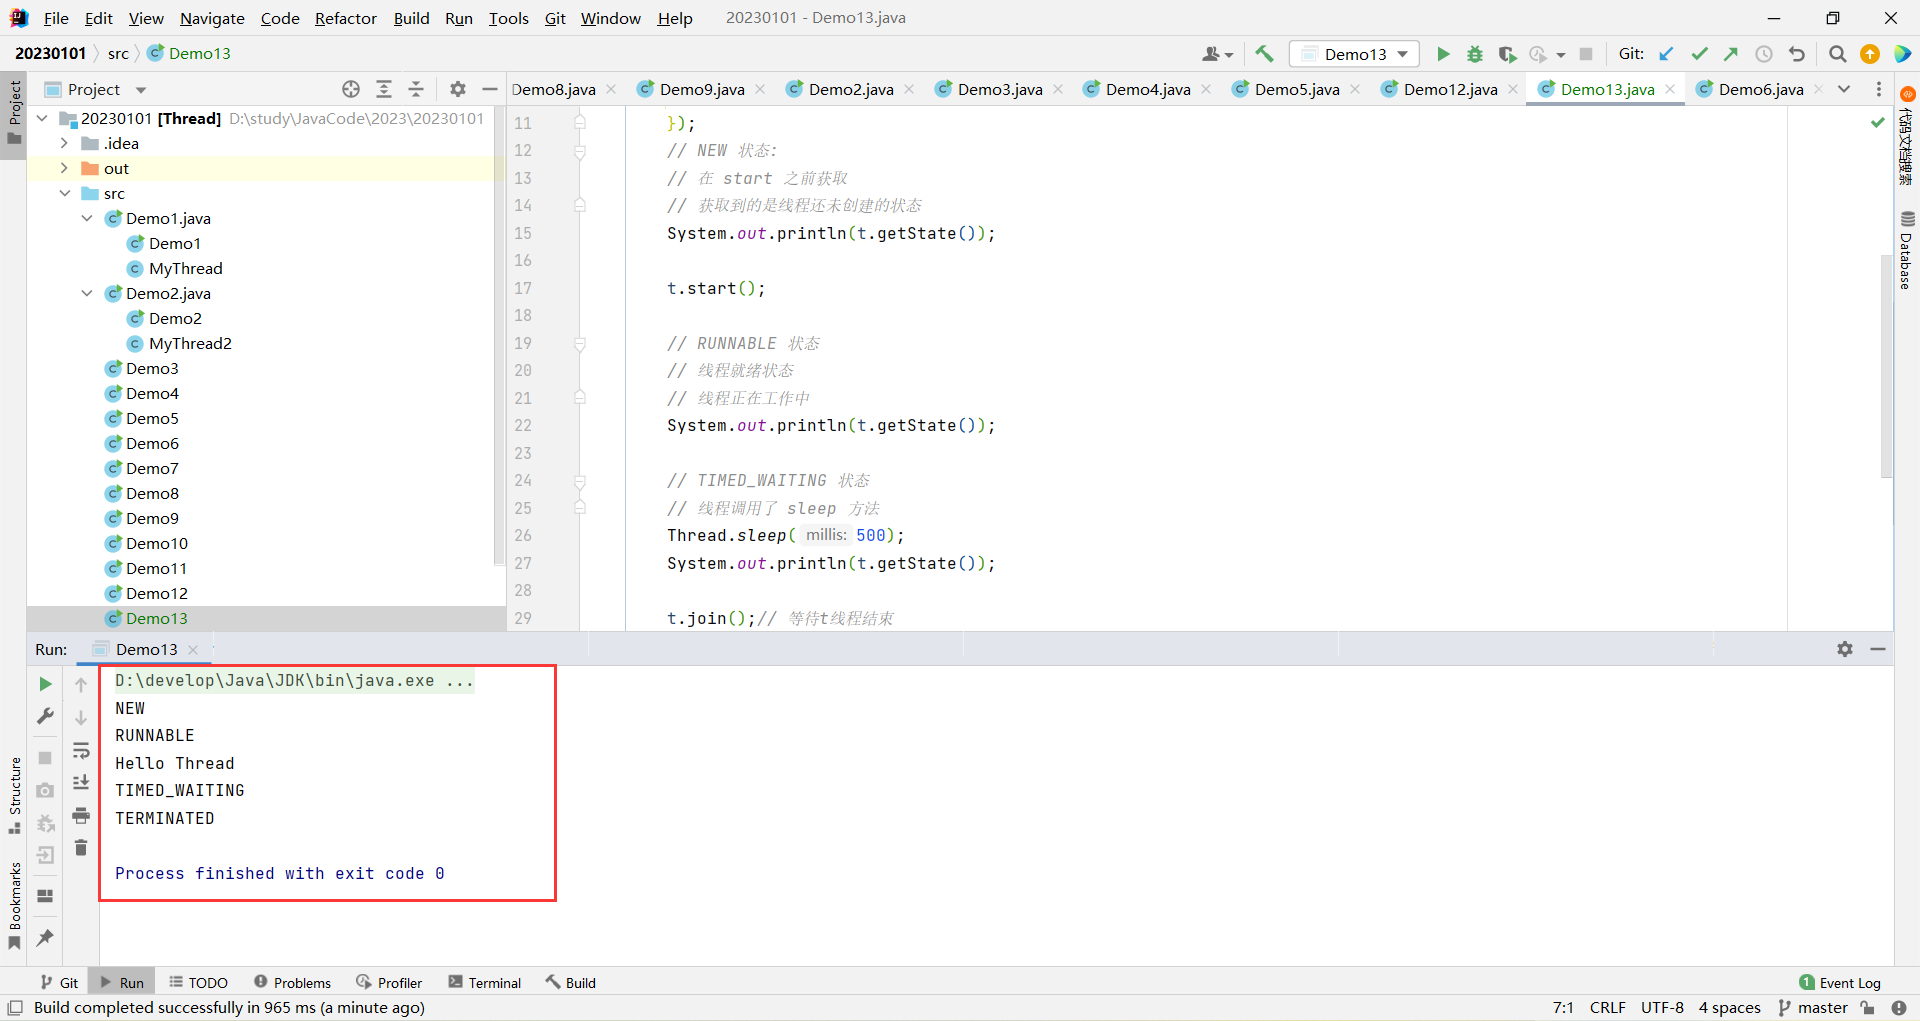The height and width of the screenshot is (1021, 1920).
Task: Click the master branch widget
Action: coord(1813,1008)
